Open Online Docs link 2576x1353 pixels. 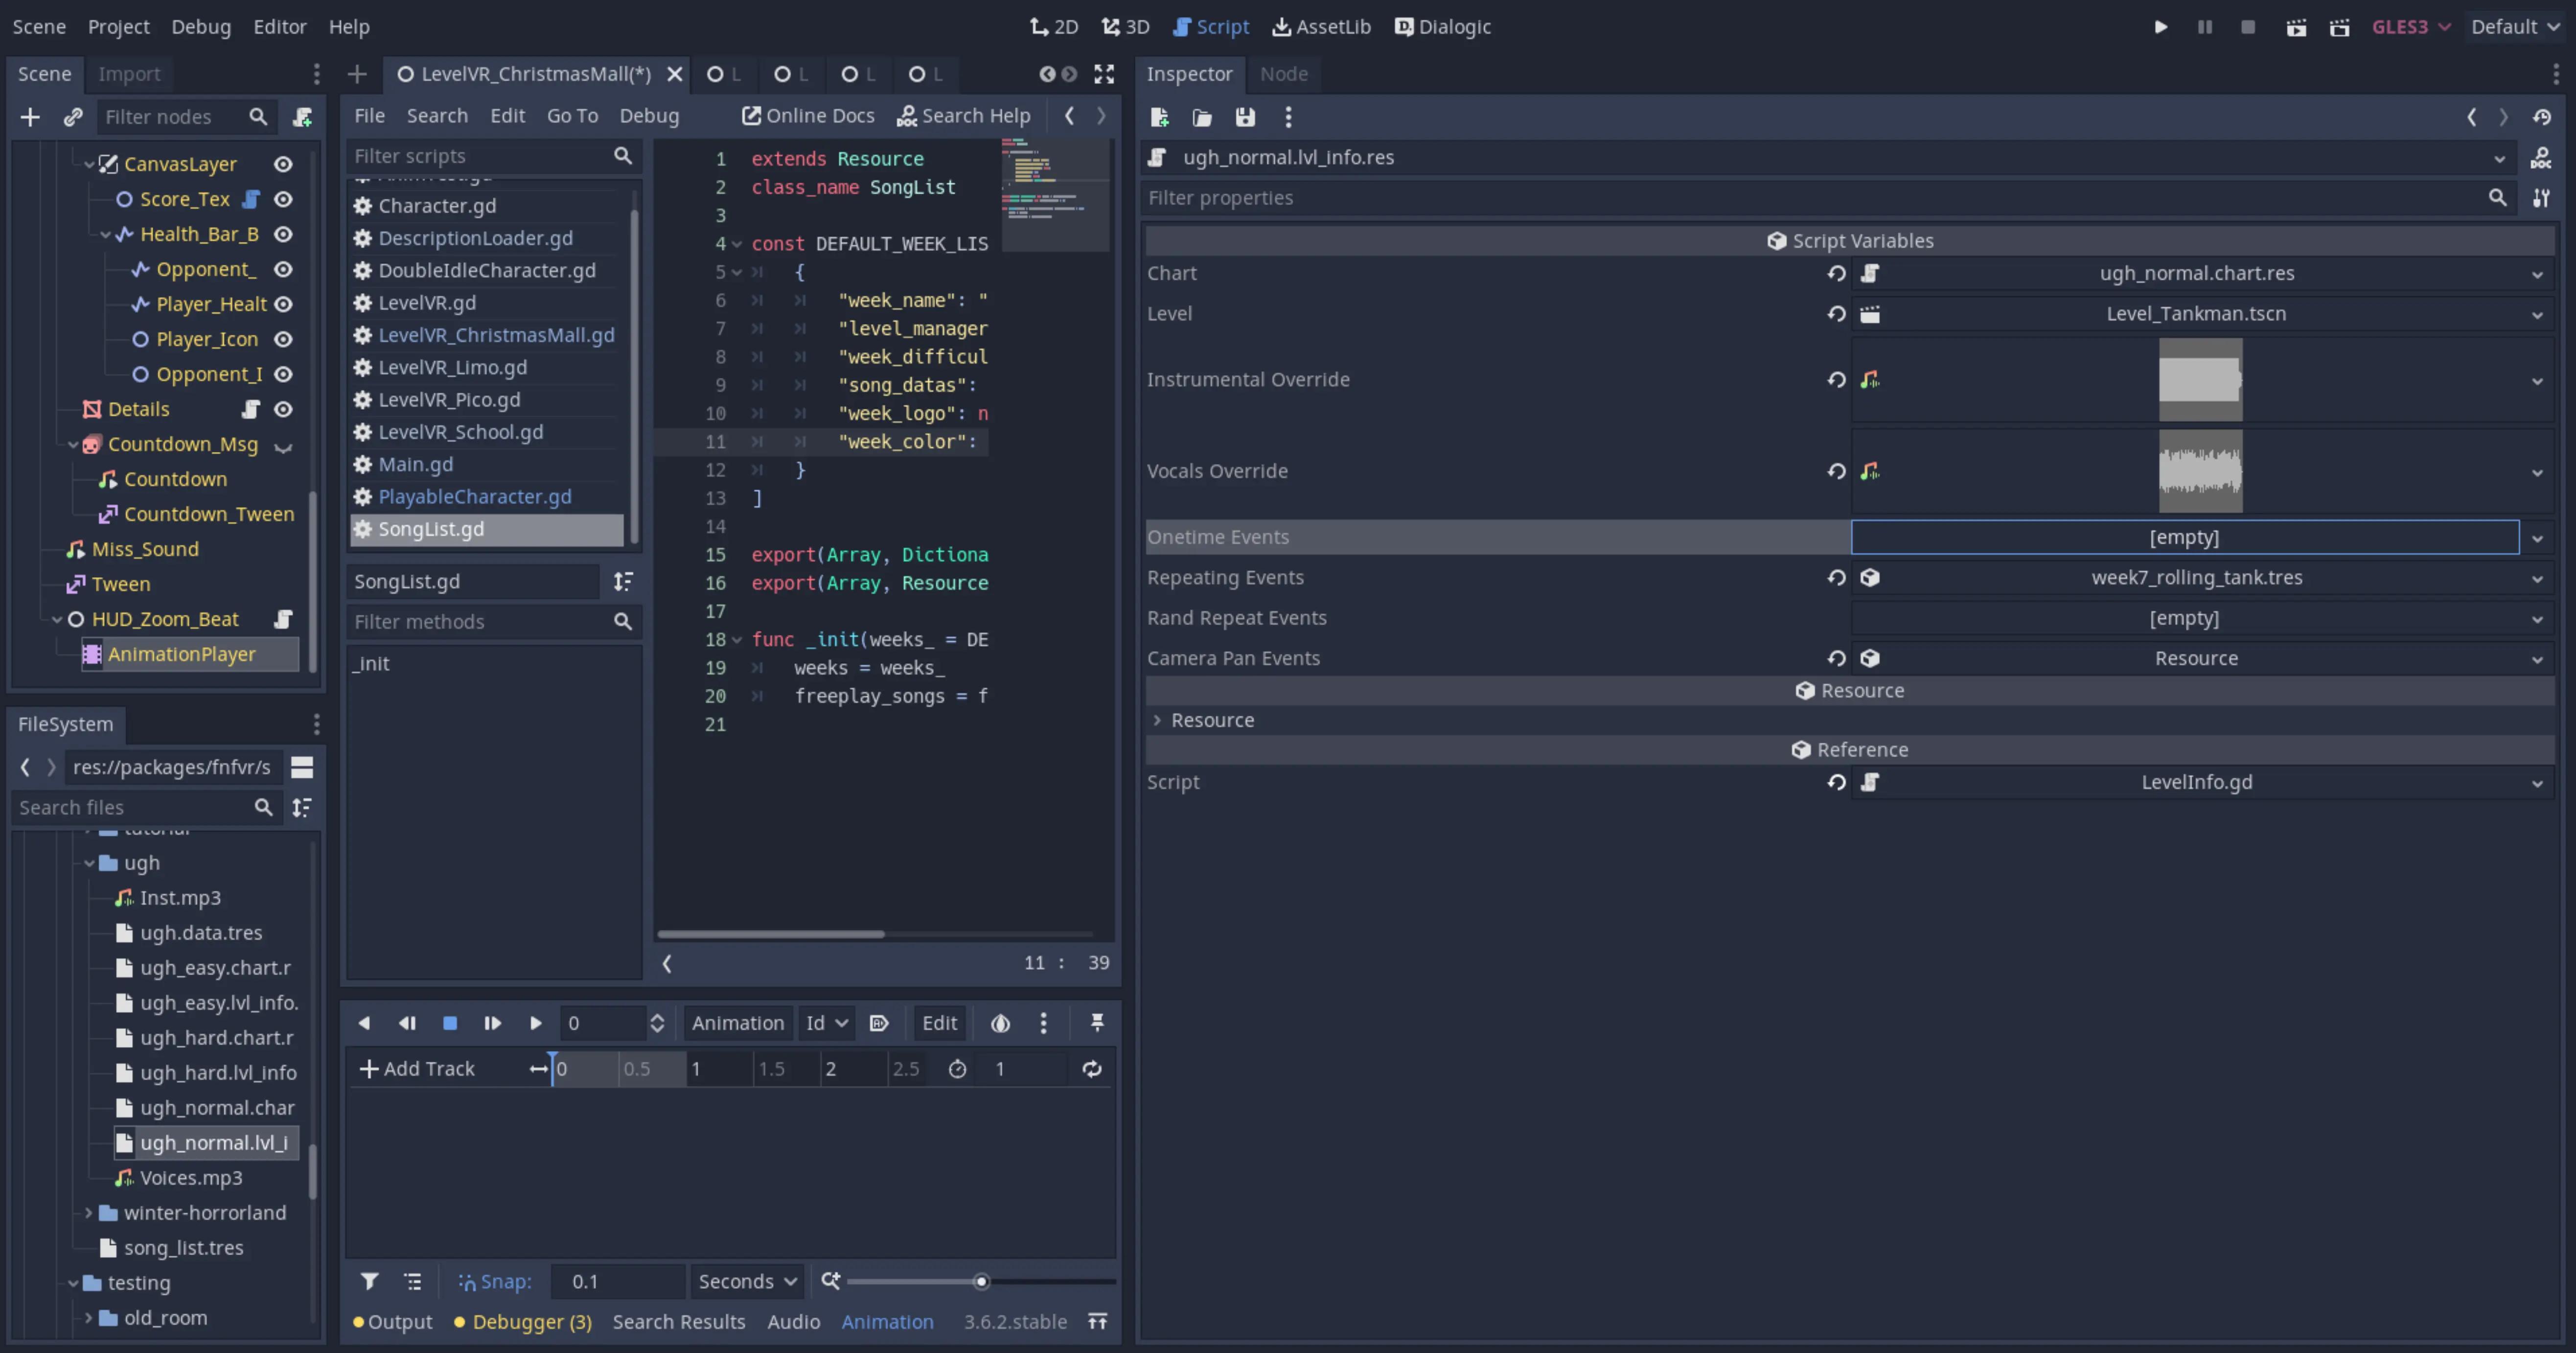click(x=808, y=116)
